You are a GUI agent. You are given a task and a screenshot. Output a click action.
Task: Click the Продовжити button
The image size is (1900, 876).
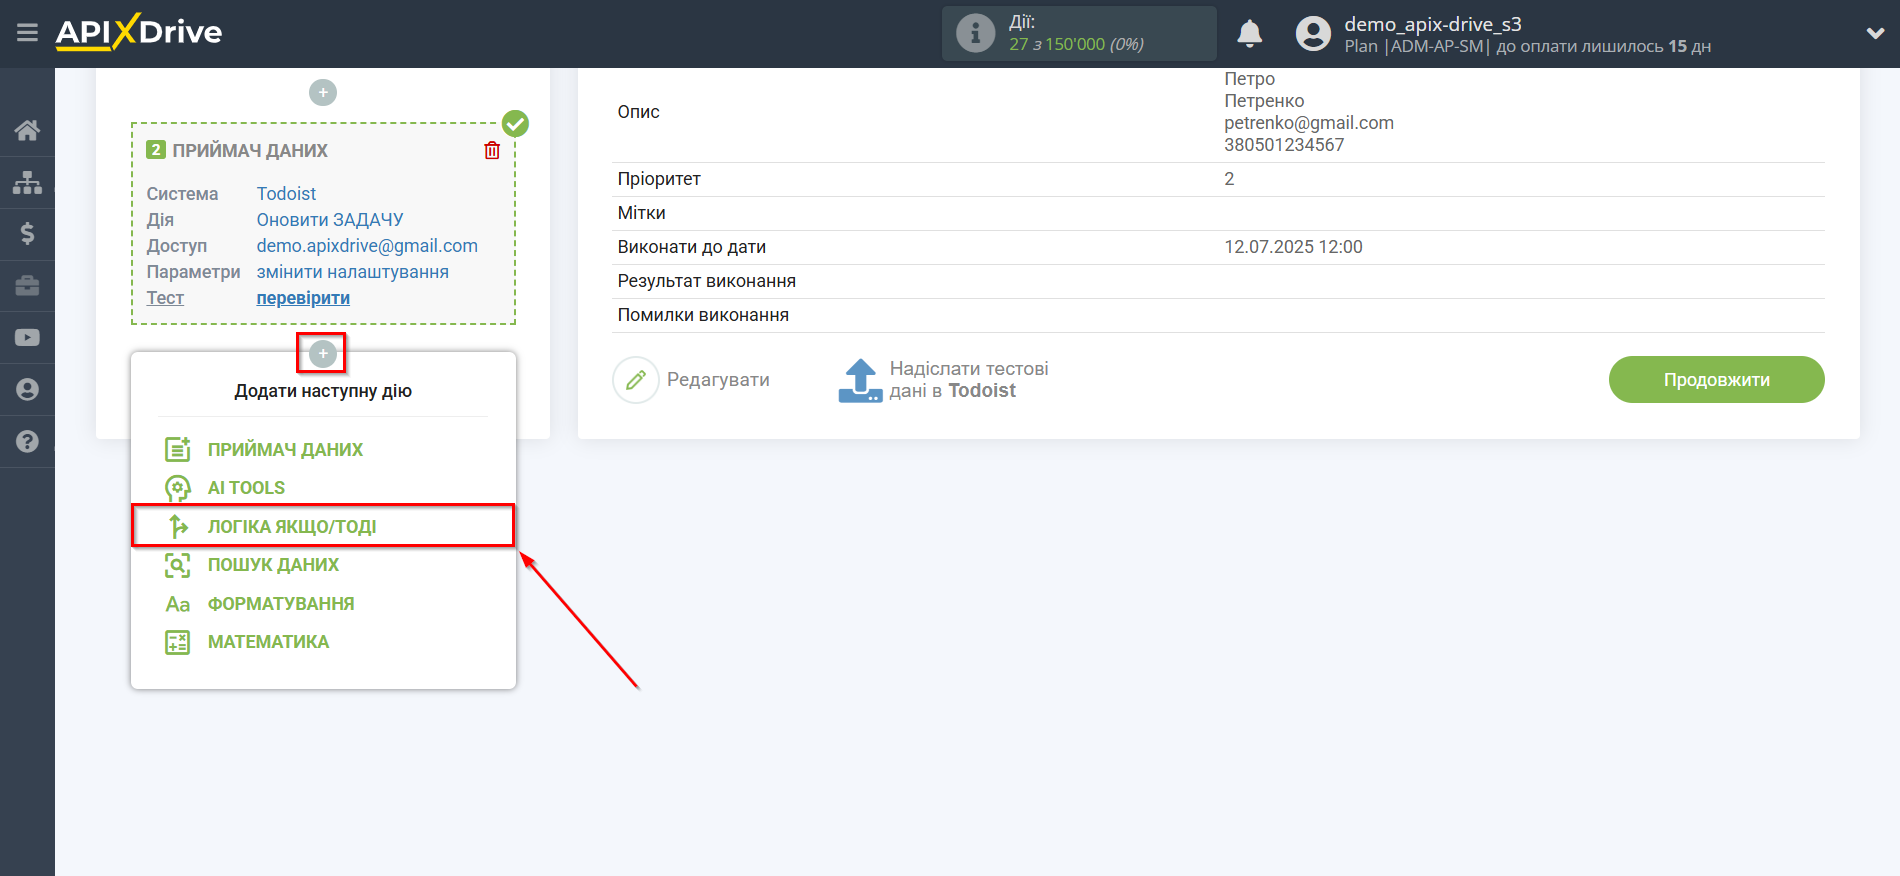tap(1716, 380)
